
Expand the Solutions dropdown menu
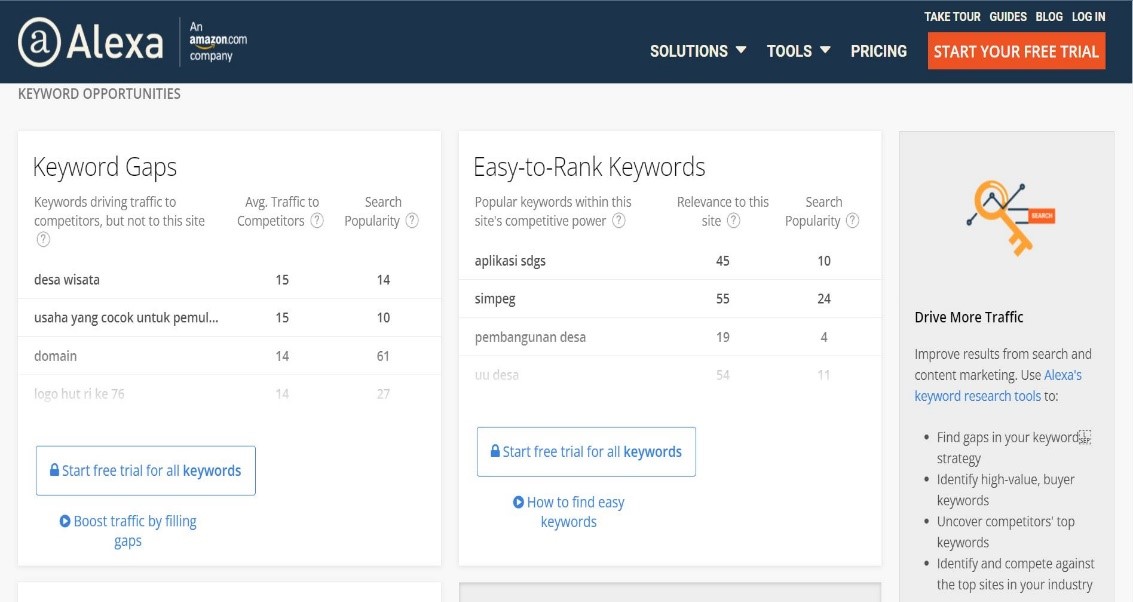[698, 51]
